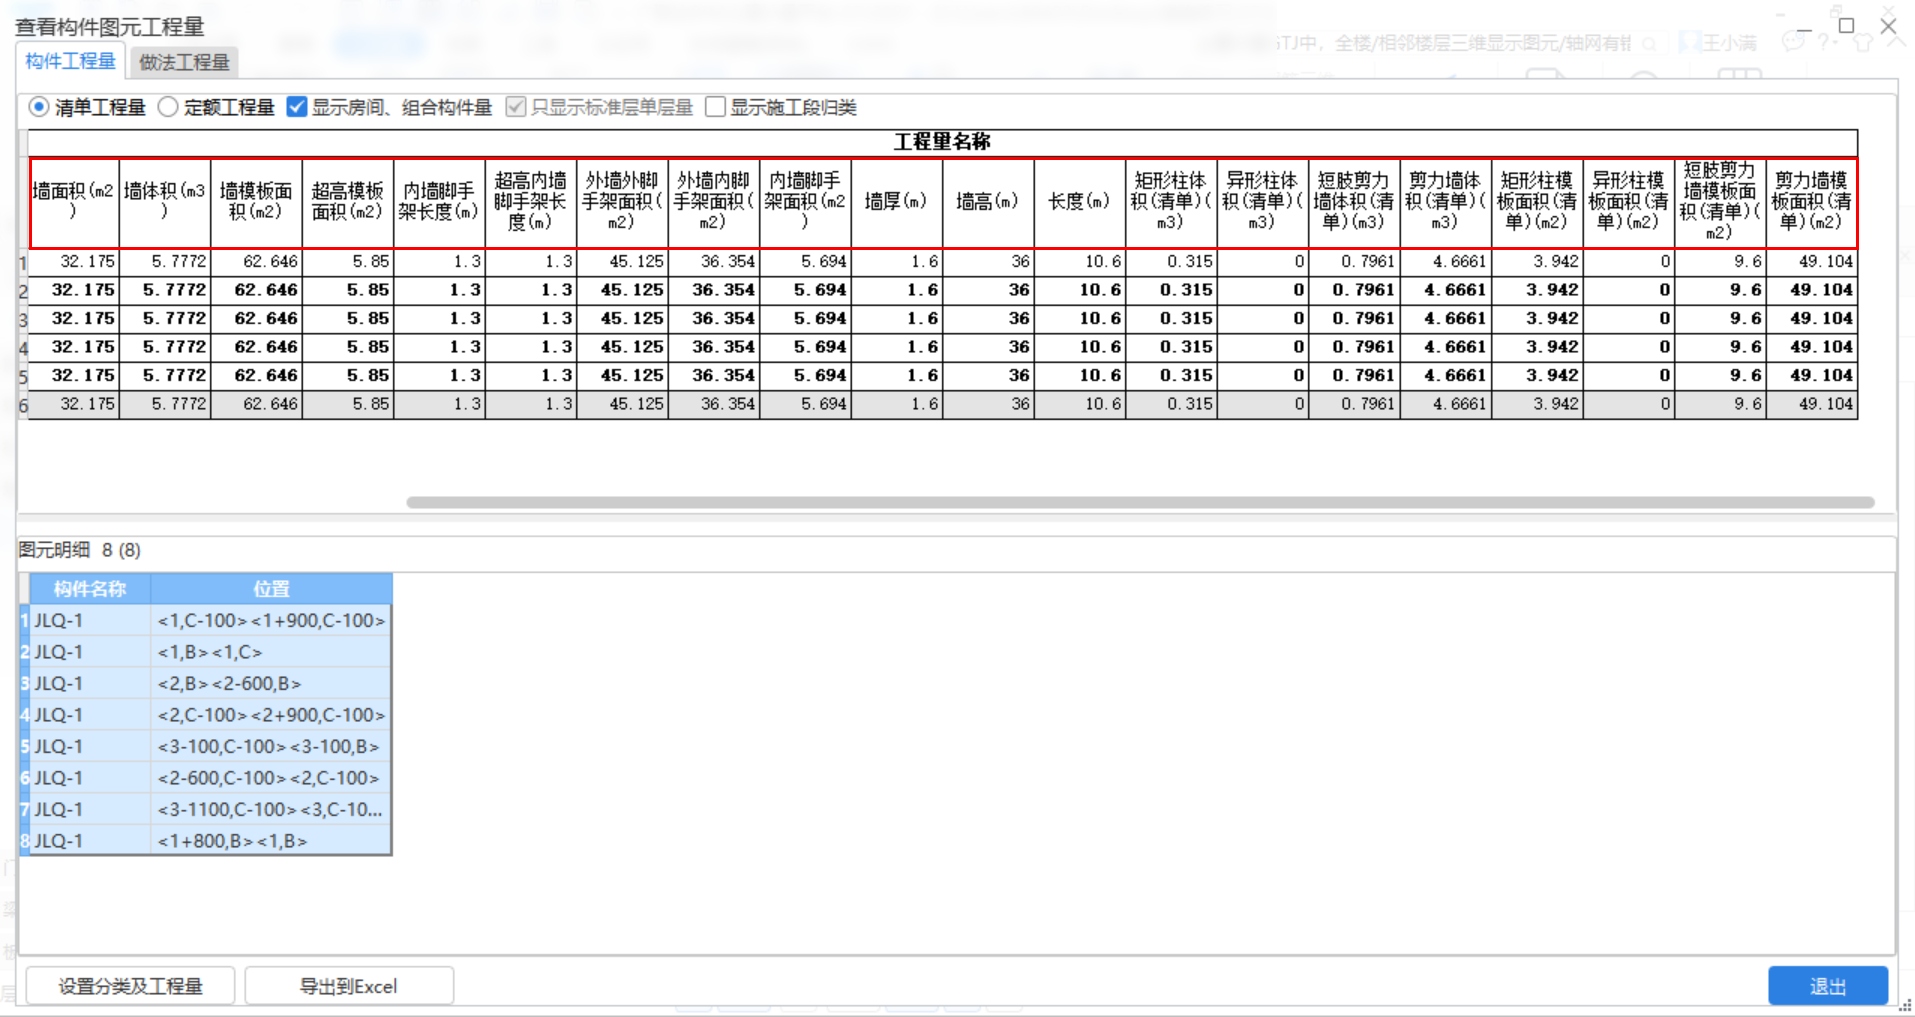Switch to 做法工程量 tab
This screenshot has width=1915, height=1017.
[x=184, y=62]
